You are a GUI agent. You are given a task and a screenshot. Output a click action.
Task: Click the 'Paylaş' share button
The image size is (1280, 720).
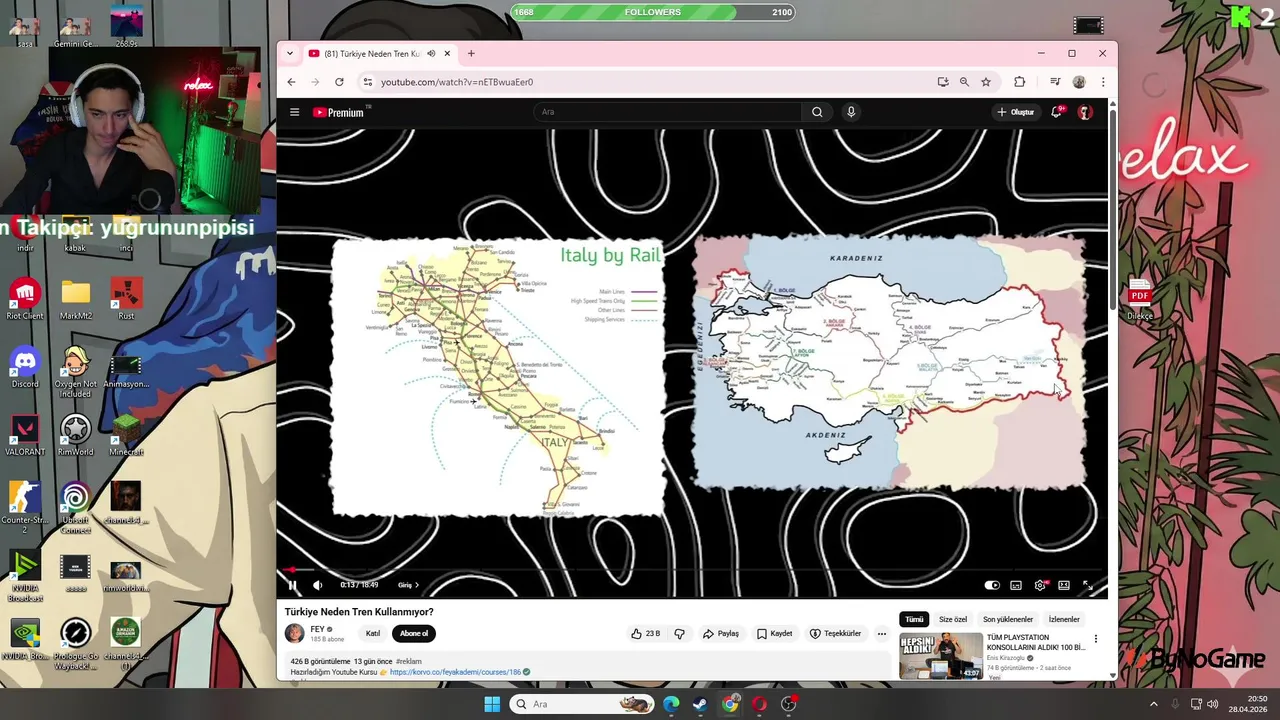(720, 633)
